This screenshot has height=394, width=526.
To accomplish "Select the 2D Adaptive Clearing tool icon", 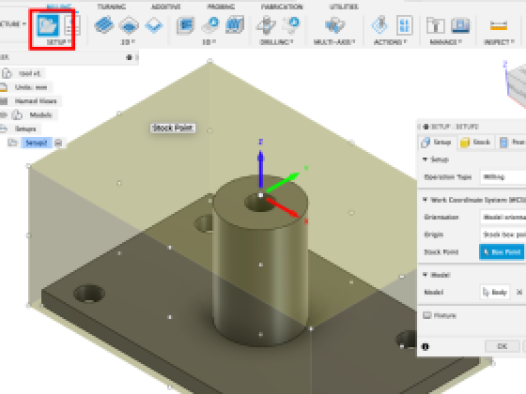I will pos(104,25).
